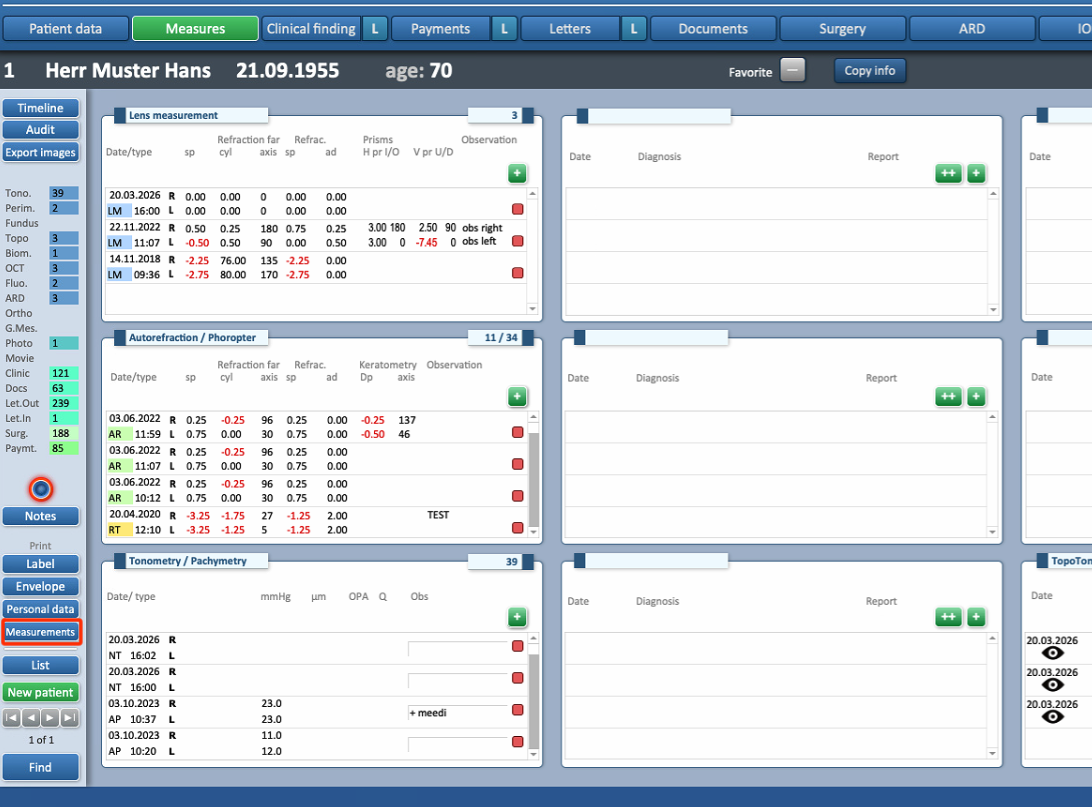Delete lens measurement from 14.11.2018
The image size is (1092, 807).
point(517,273)
